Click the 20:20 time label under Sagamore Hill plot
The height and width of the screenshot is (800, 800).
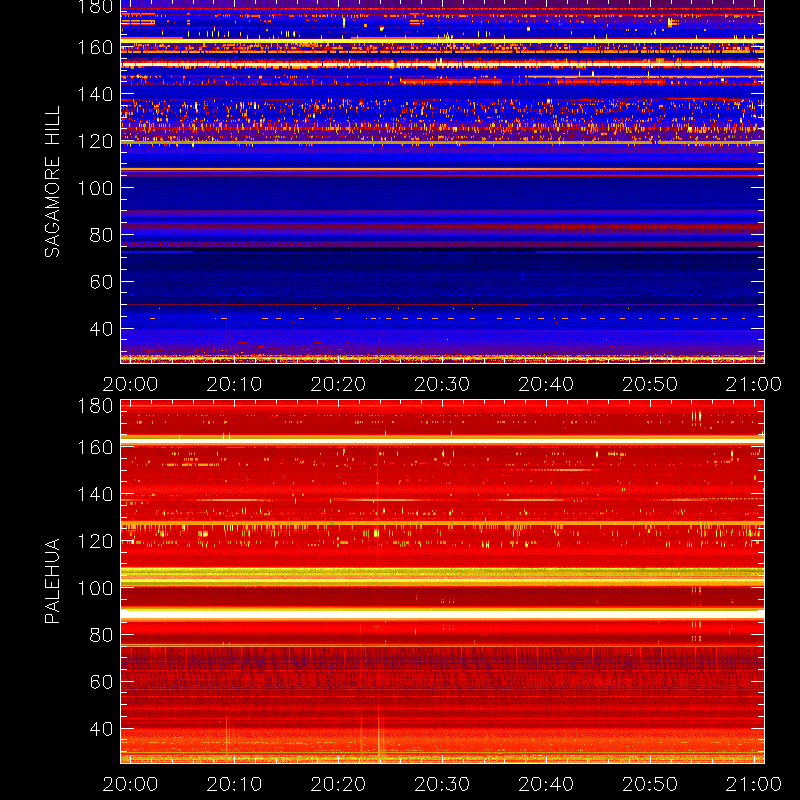click(x=338, y=384)
